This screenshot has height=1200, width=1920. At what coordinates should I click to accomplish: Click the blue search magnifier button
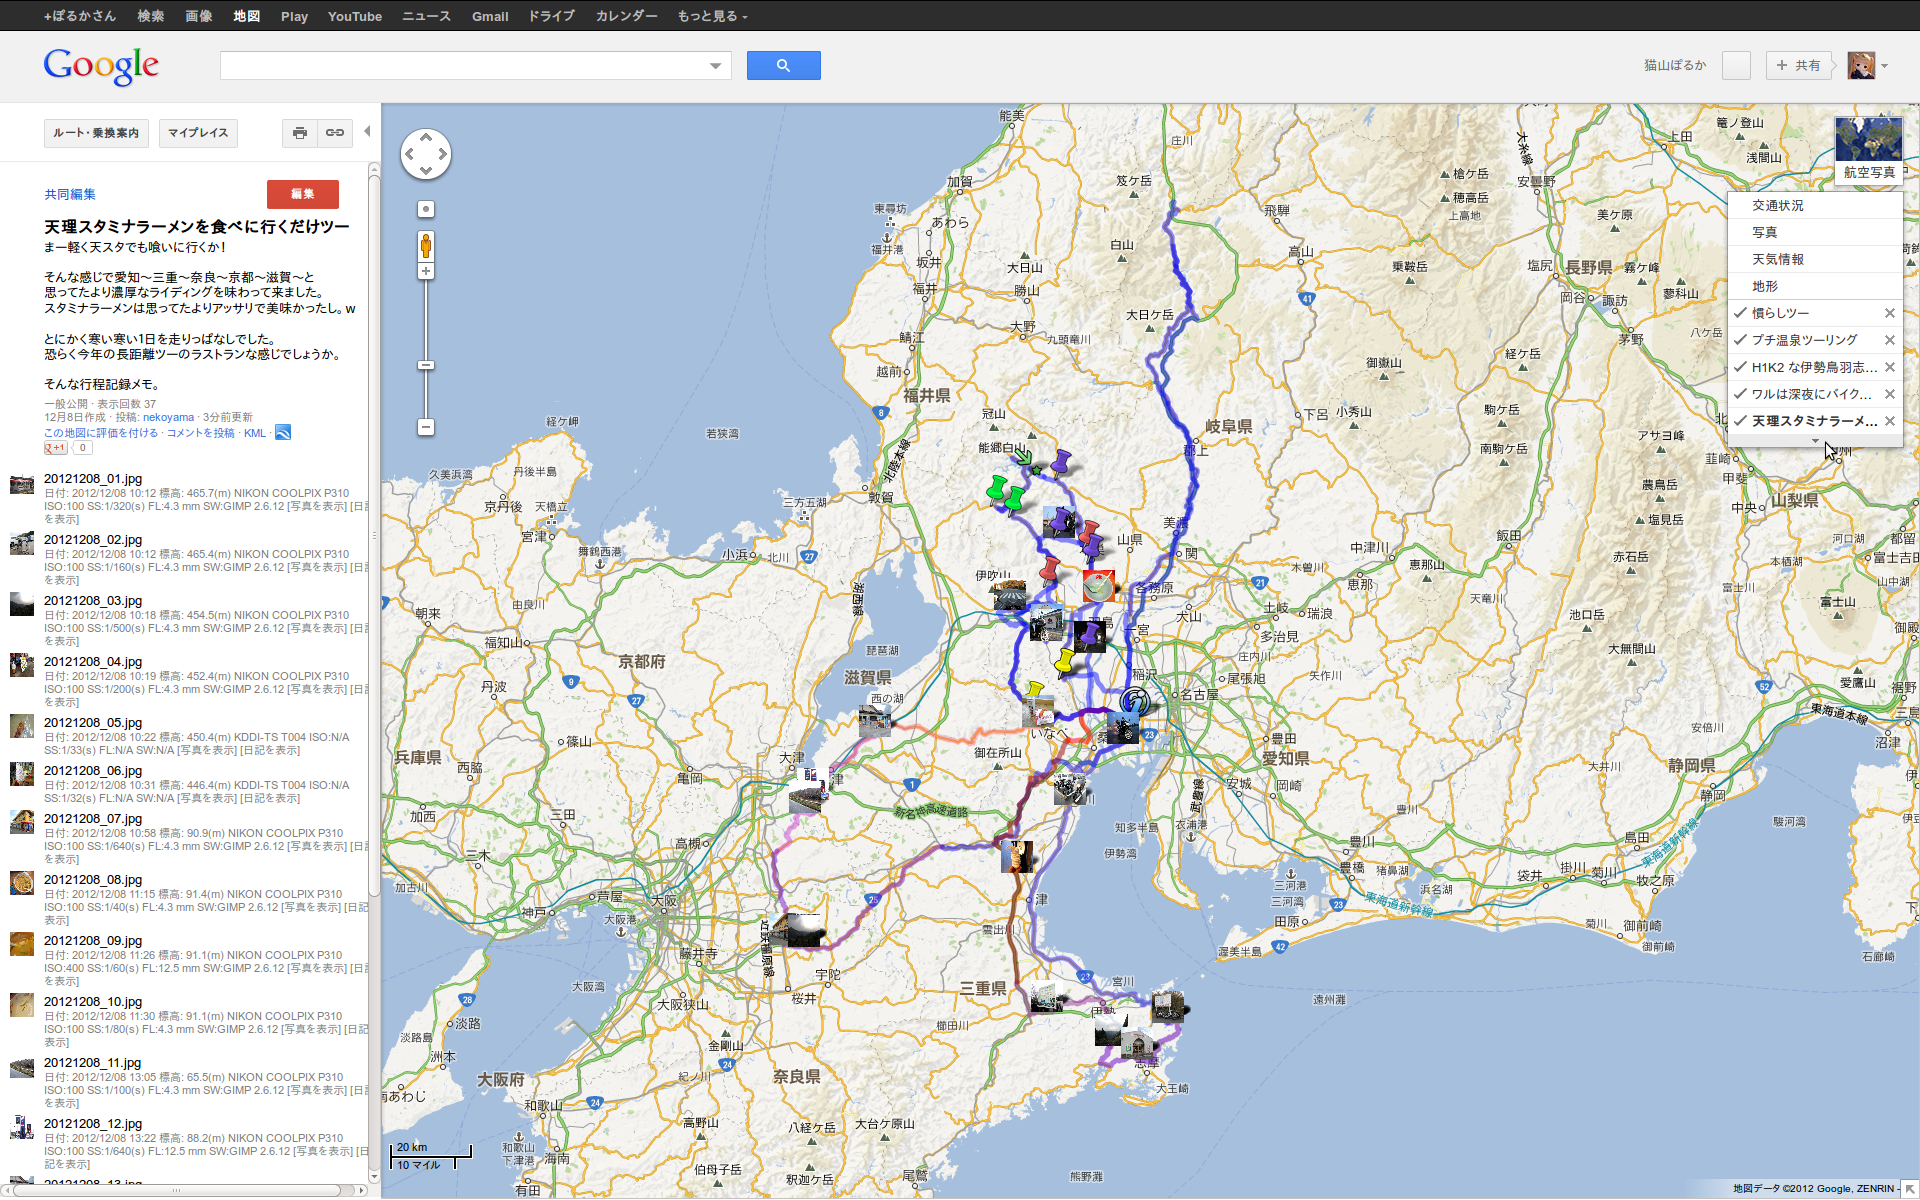click(783, 66)
